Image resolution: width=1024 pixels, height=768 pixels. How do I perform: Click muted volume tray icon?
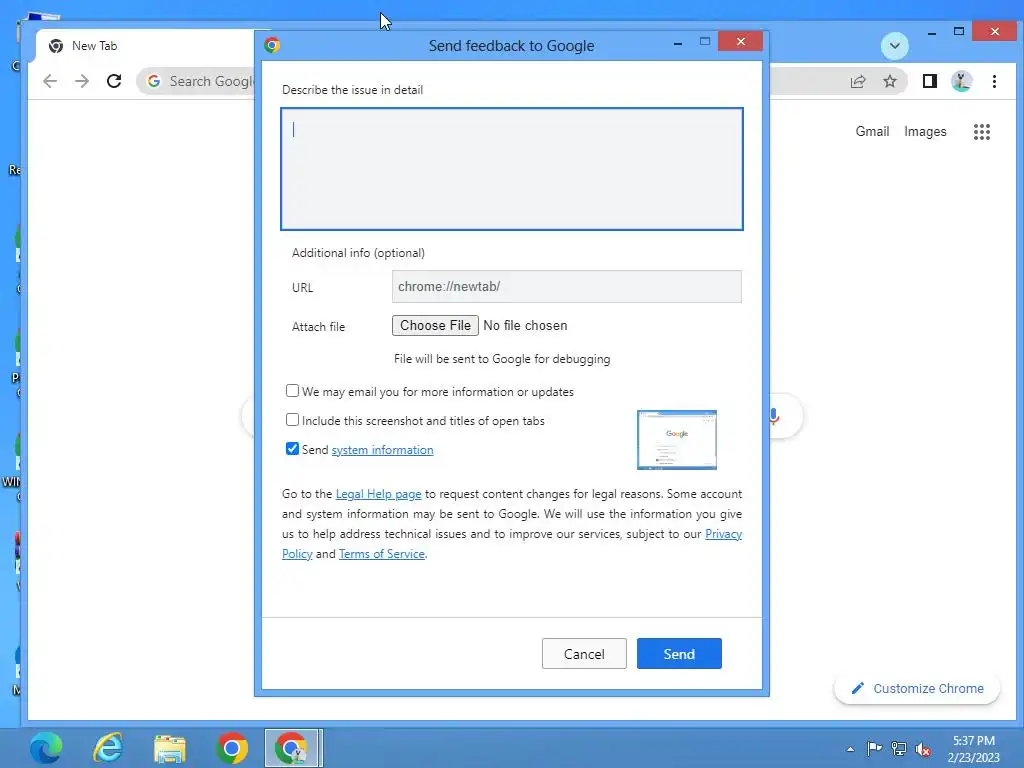[x=923, y=749]
